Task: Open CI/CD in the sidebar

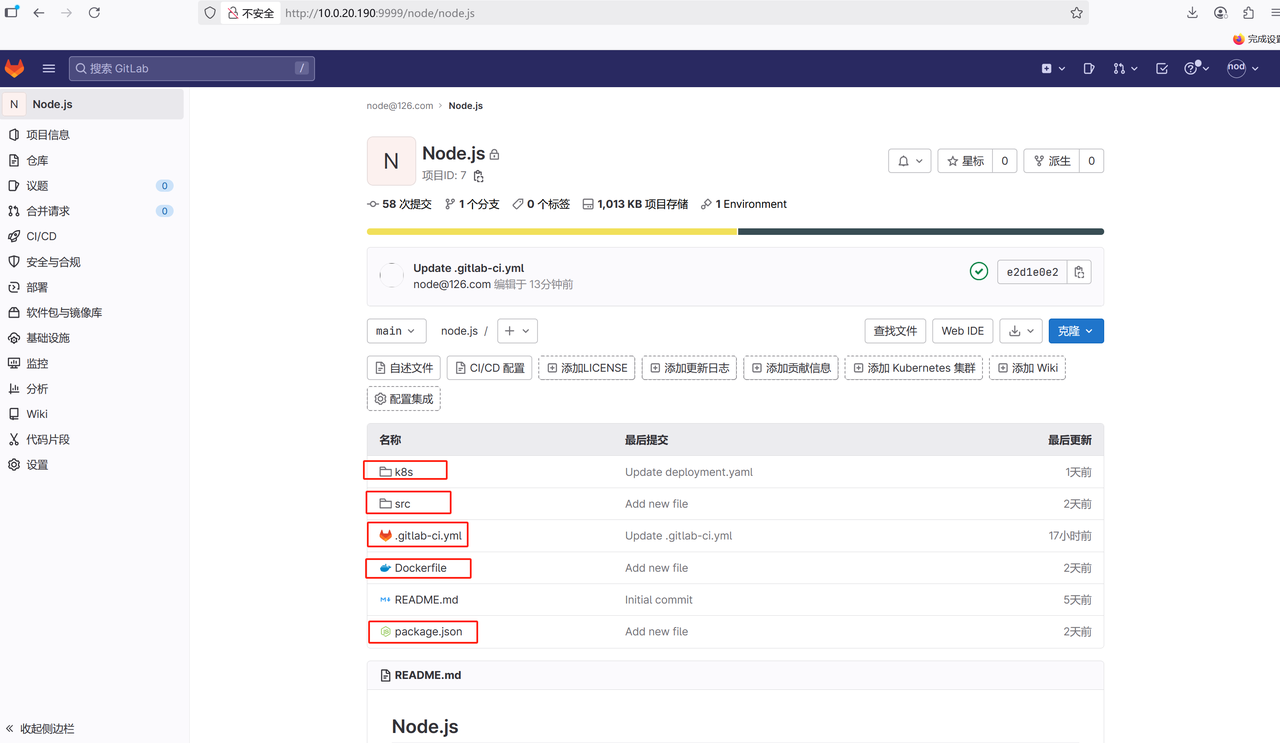Action: 41,236
